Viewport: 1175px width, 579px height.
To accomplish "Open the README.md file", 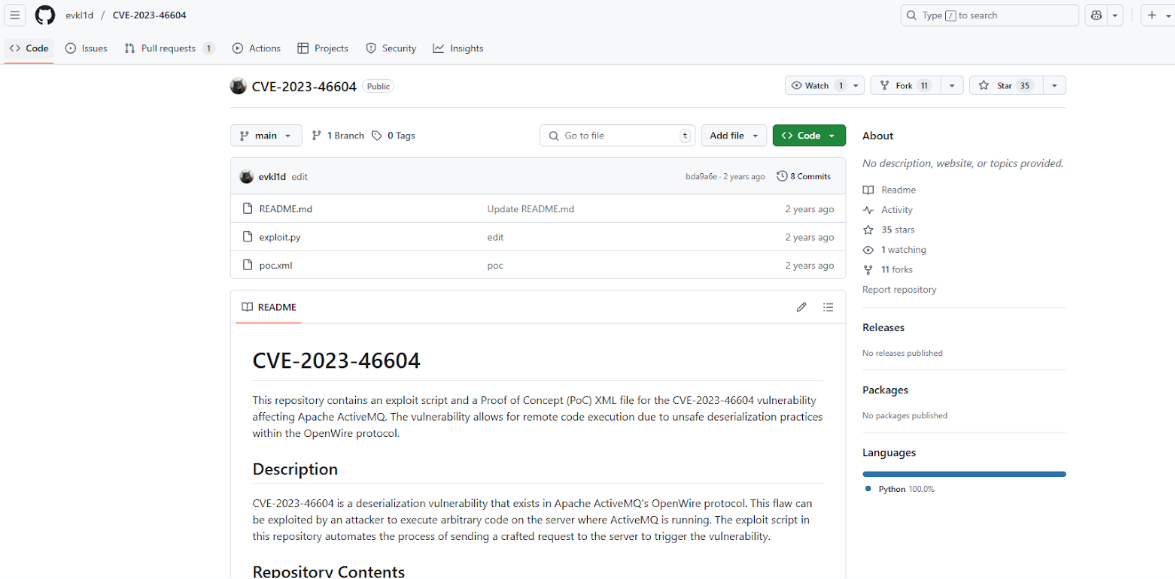I will pos(286,210).
